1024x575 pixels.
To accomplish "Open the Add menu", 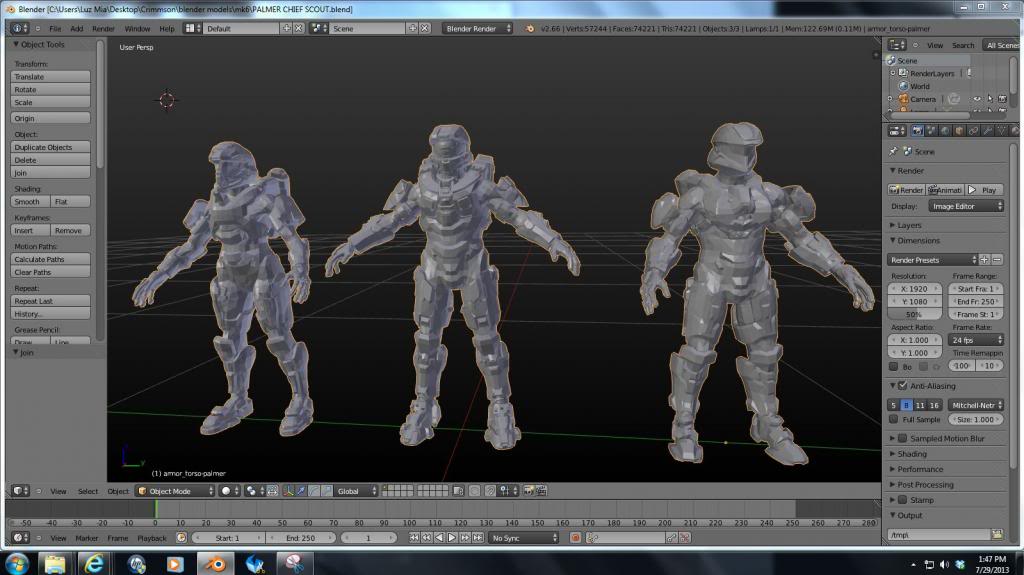I will tap(76, 29).
